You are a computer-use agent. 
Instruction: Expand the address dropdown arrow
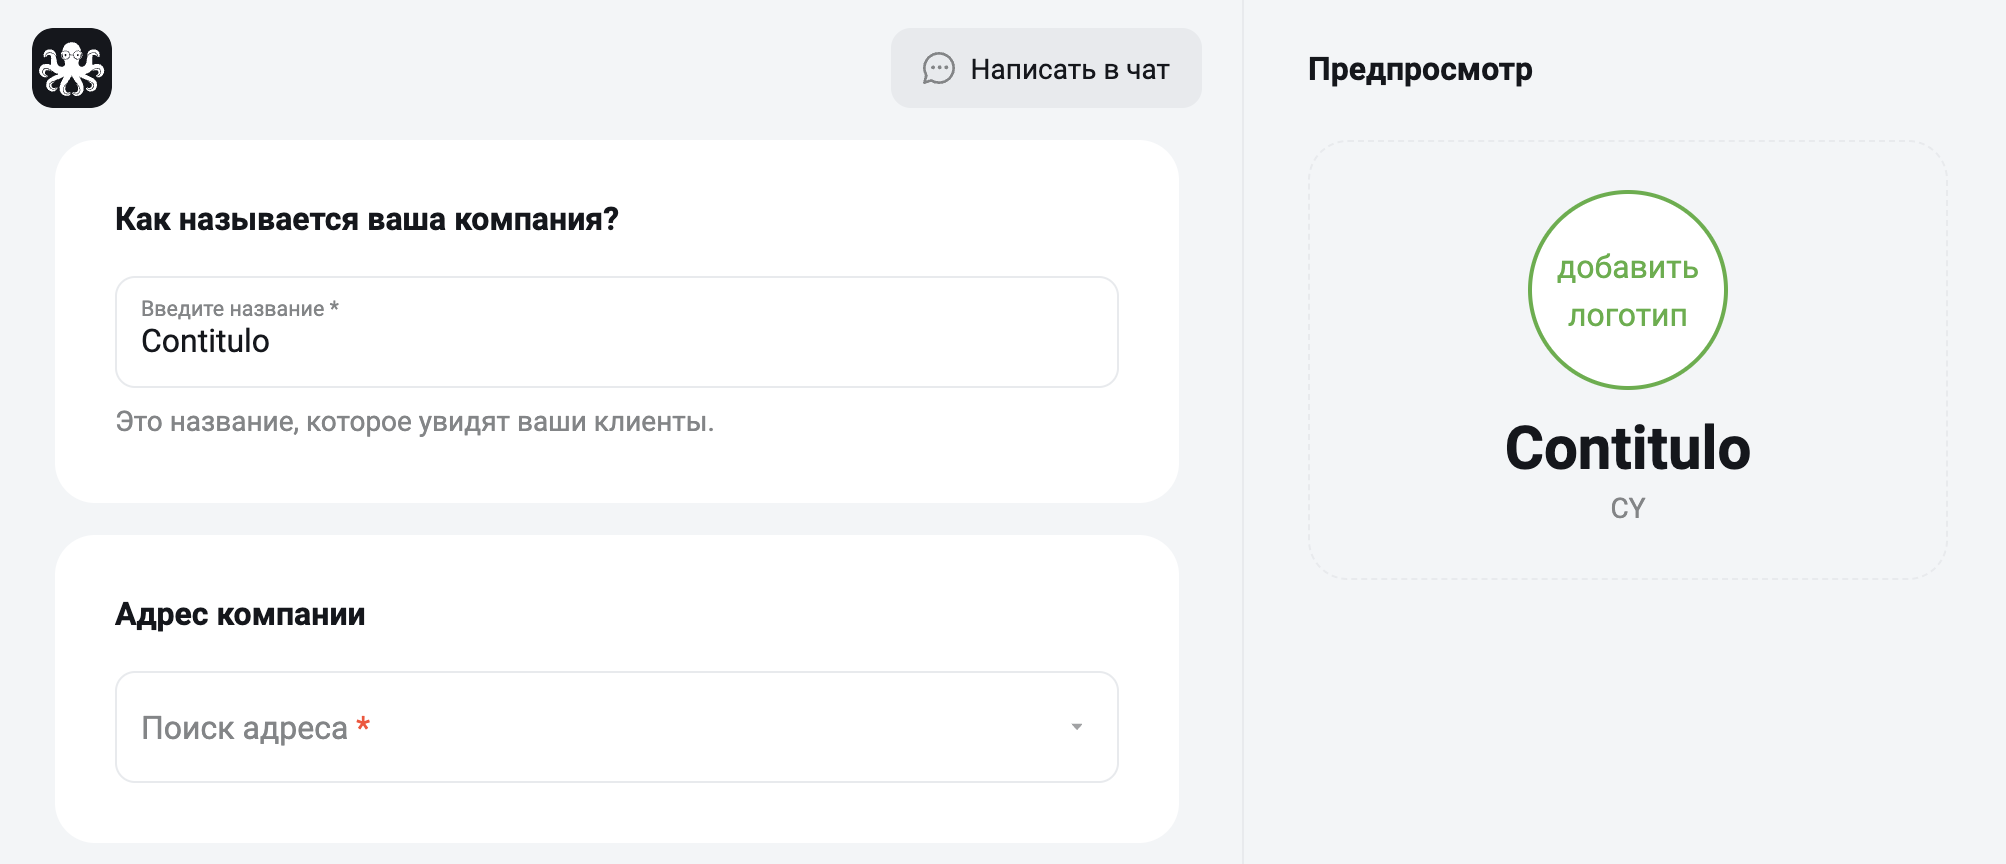pos(1077,727)
